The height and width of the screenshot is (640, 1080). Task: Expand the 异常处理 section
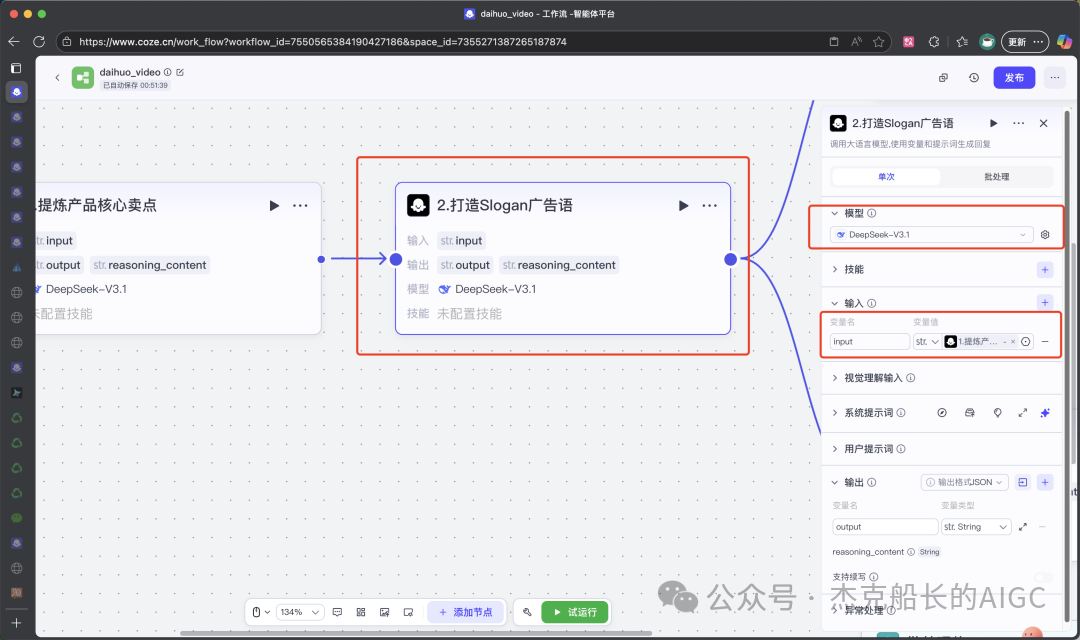tap(835, 610)
